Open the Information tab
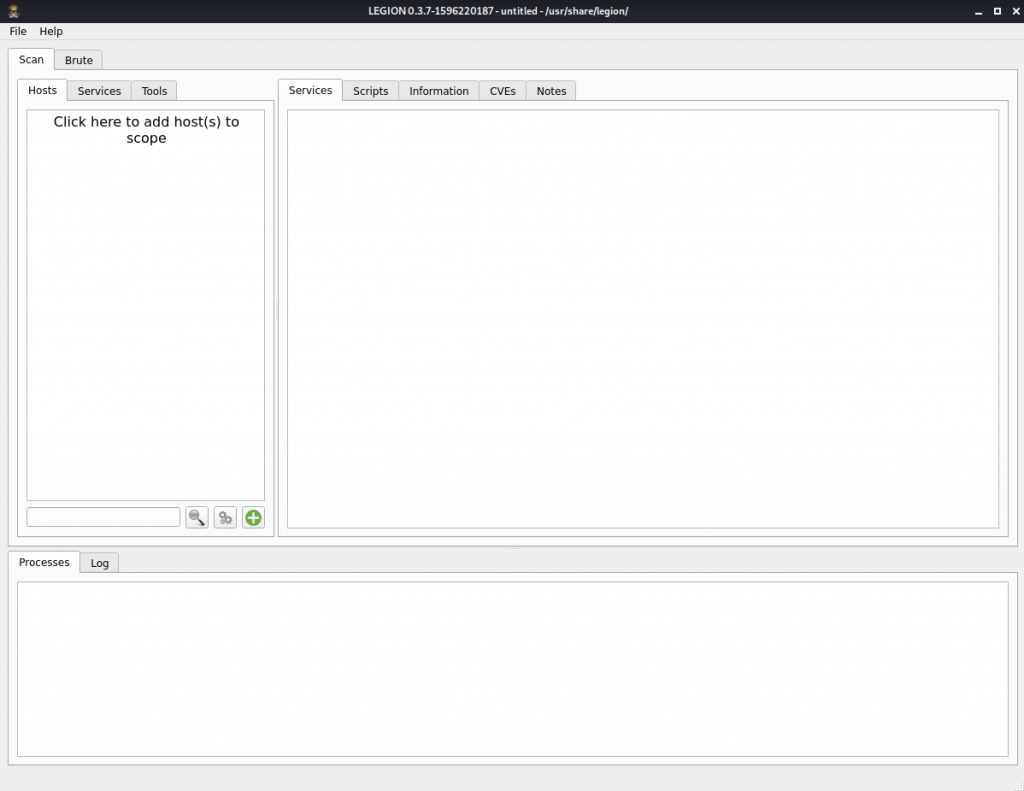Viewport: 1024px width, 791px height. pyautogui.click(x=439, y=91)
